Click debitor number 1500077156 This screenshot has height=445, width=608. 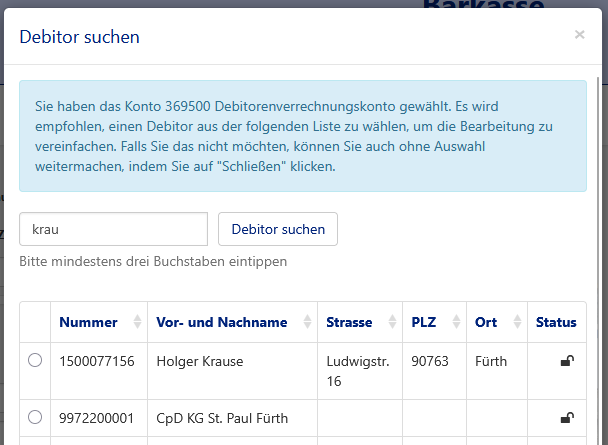(96, 361)
